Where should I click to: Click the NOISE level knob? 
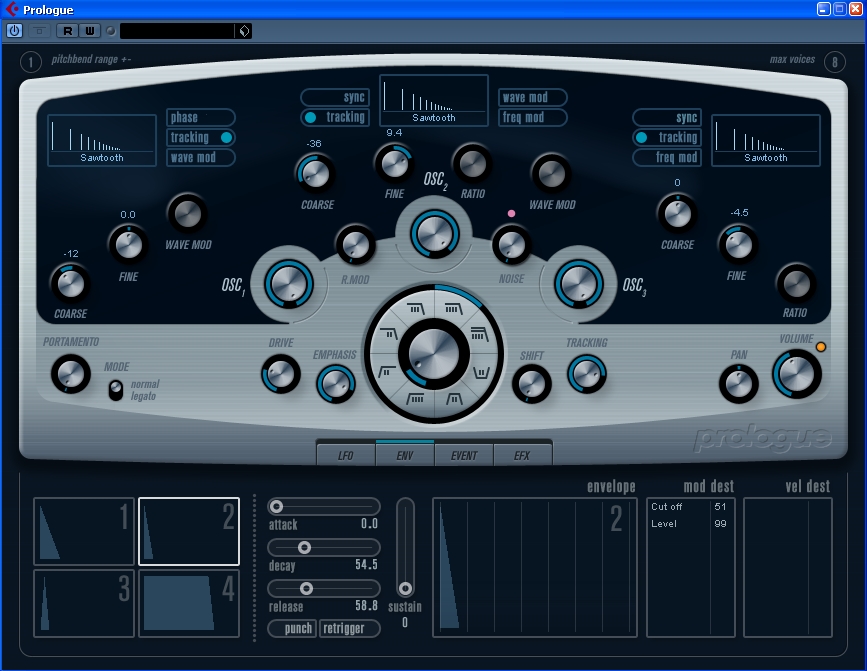[x=512, y=244]
